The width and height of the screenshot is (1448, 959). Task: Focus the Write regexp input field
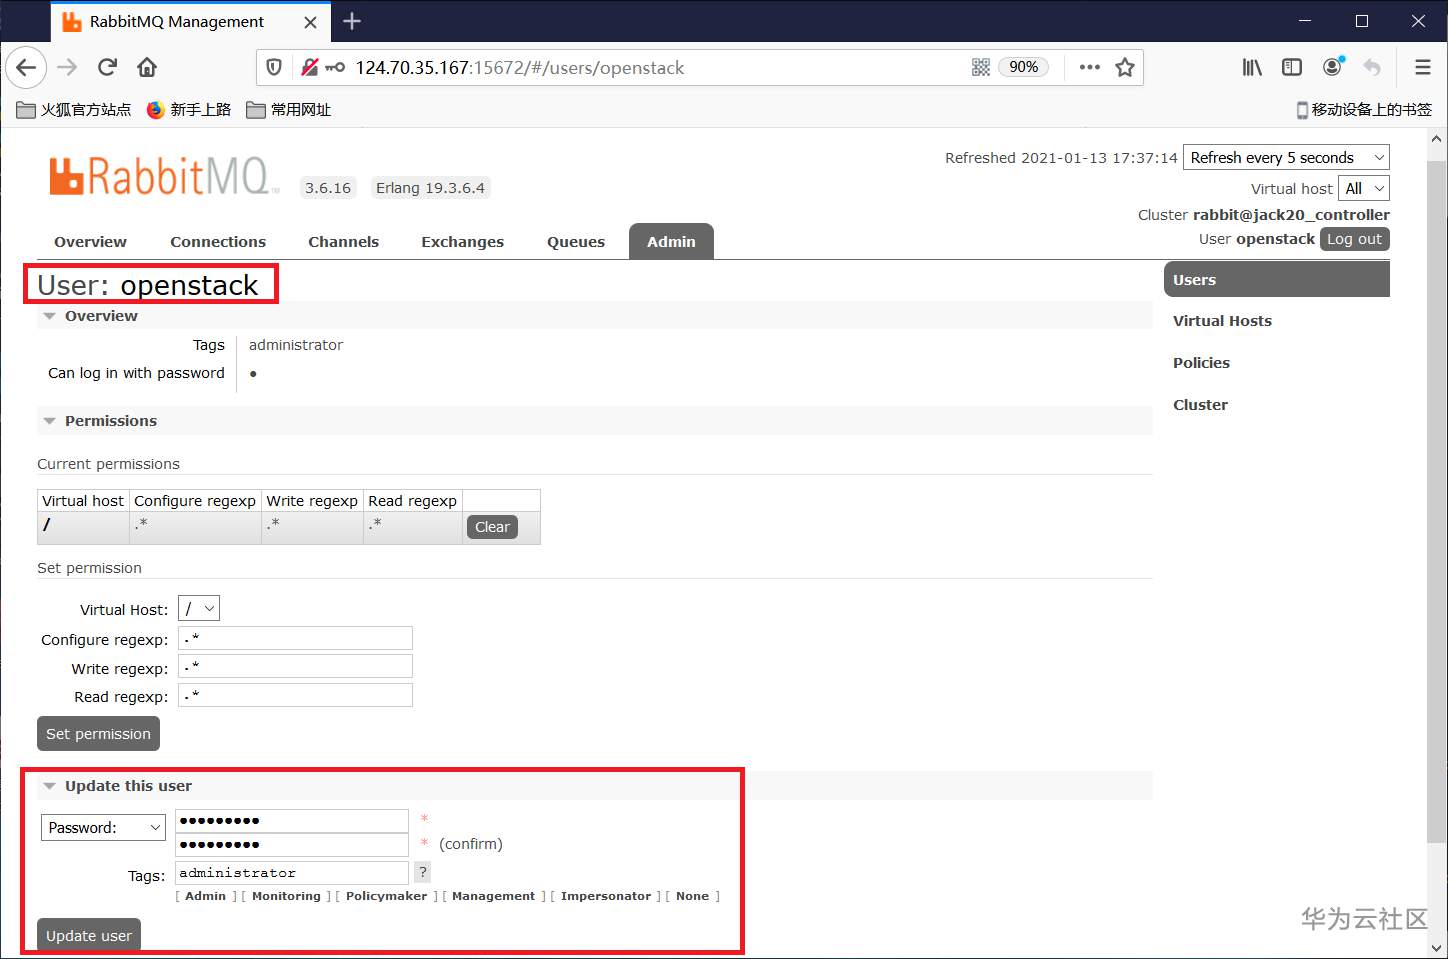tap(295, 666)
